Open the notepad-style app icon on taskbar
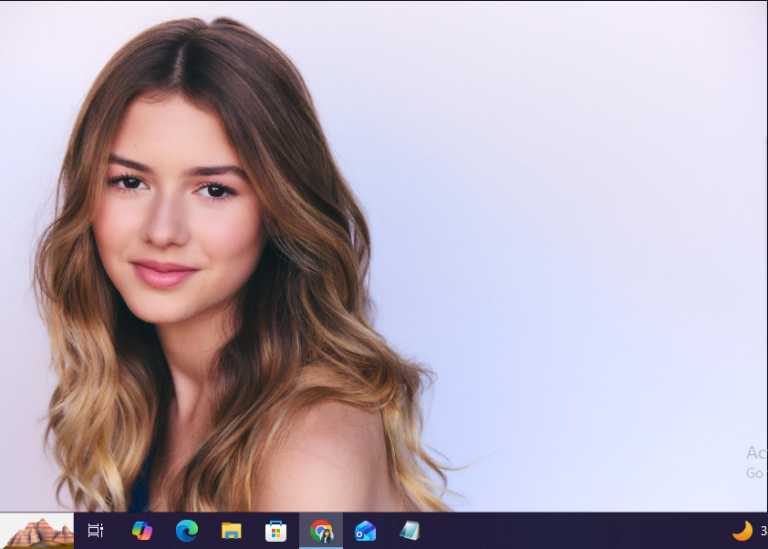The width and height of the screenshot is (768, 549). 410,531
